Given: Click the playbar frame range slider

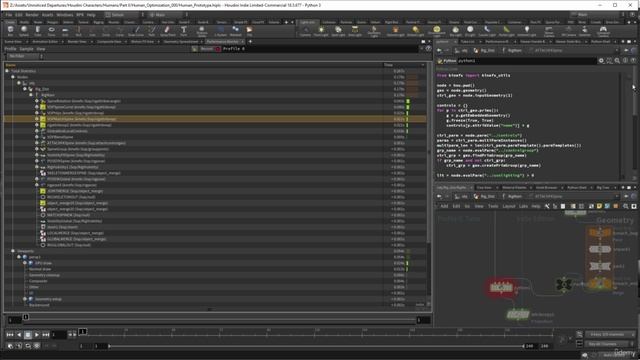Looking at the screenshot, I should pyautogui.click(x=316, y=346).
